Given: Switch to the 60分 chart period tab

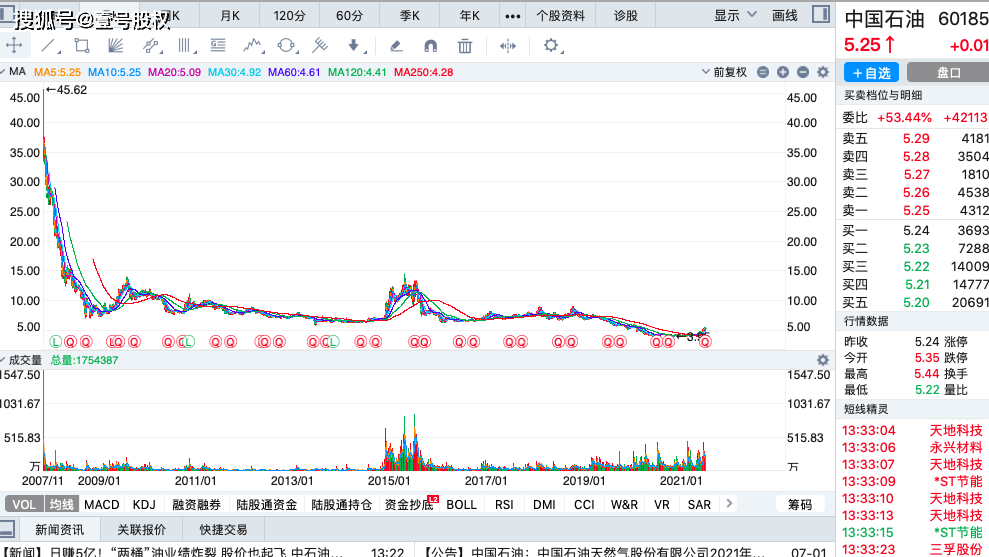Looking at the screenshot, I should pos(350,15).
